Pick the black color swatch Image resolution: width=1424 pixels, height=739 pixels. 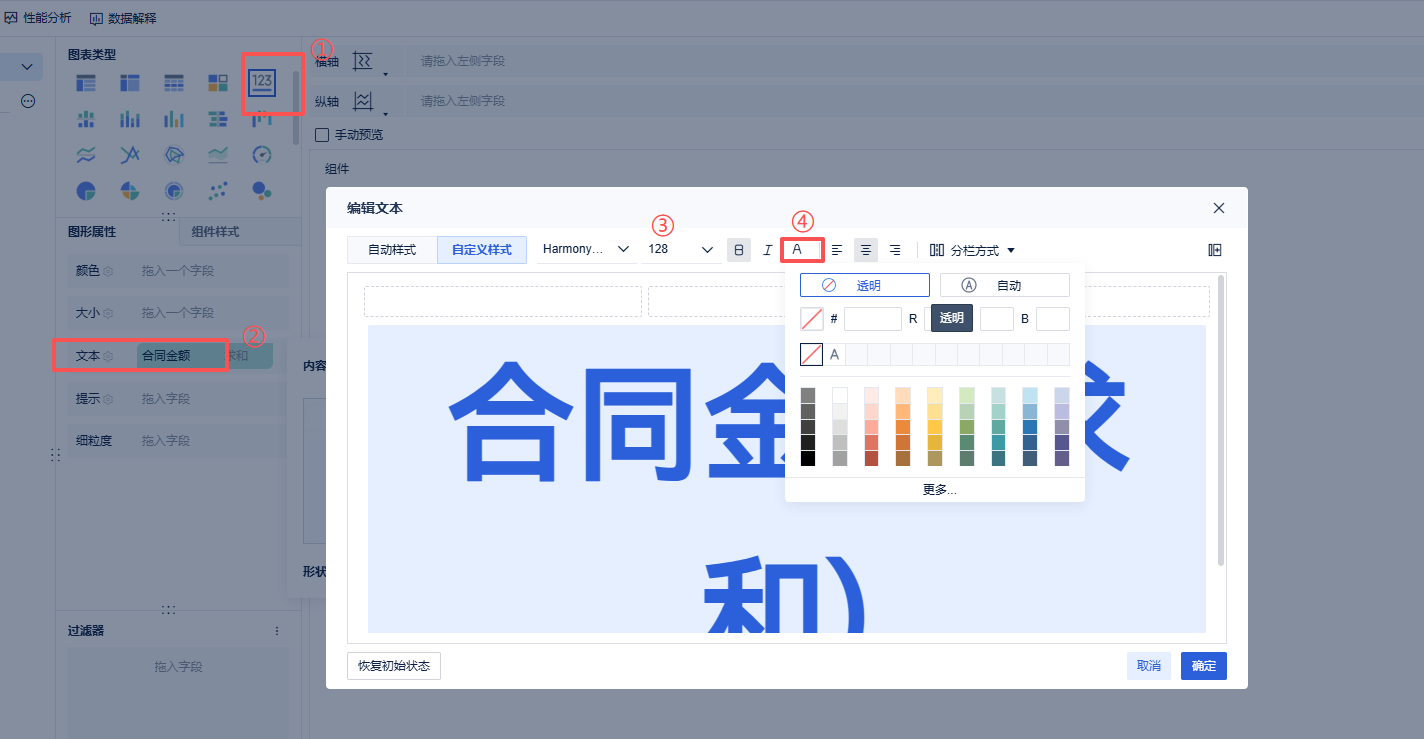coord(808,458)
